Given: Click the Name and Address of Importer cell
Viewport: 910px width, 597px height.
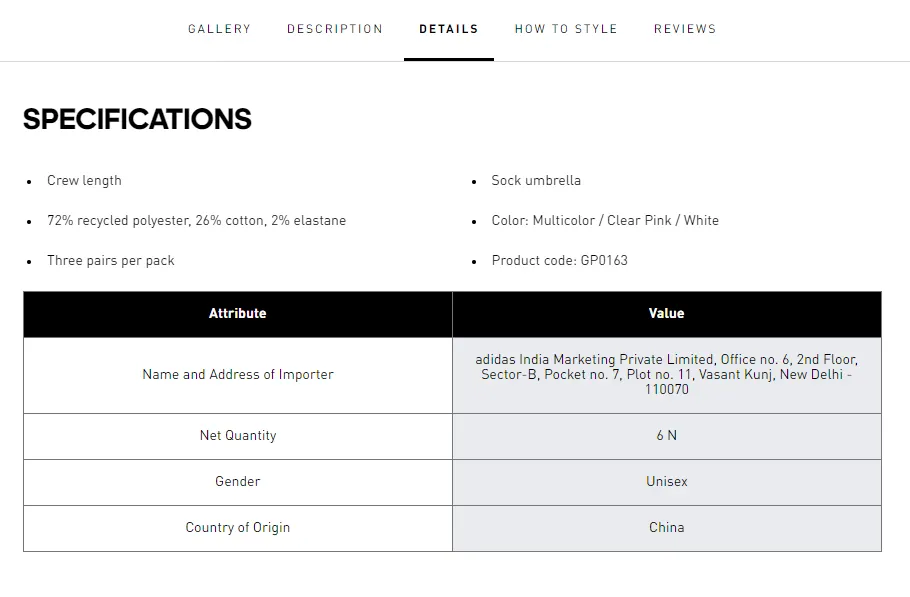Looking at the screenshot, I should [x=238, y=375].
